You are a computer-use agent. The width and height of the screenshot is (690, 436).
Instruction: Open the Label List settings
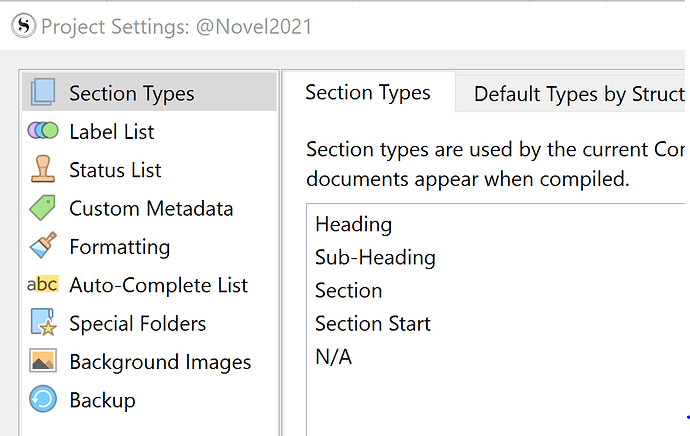point(149,131)
